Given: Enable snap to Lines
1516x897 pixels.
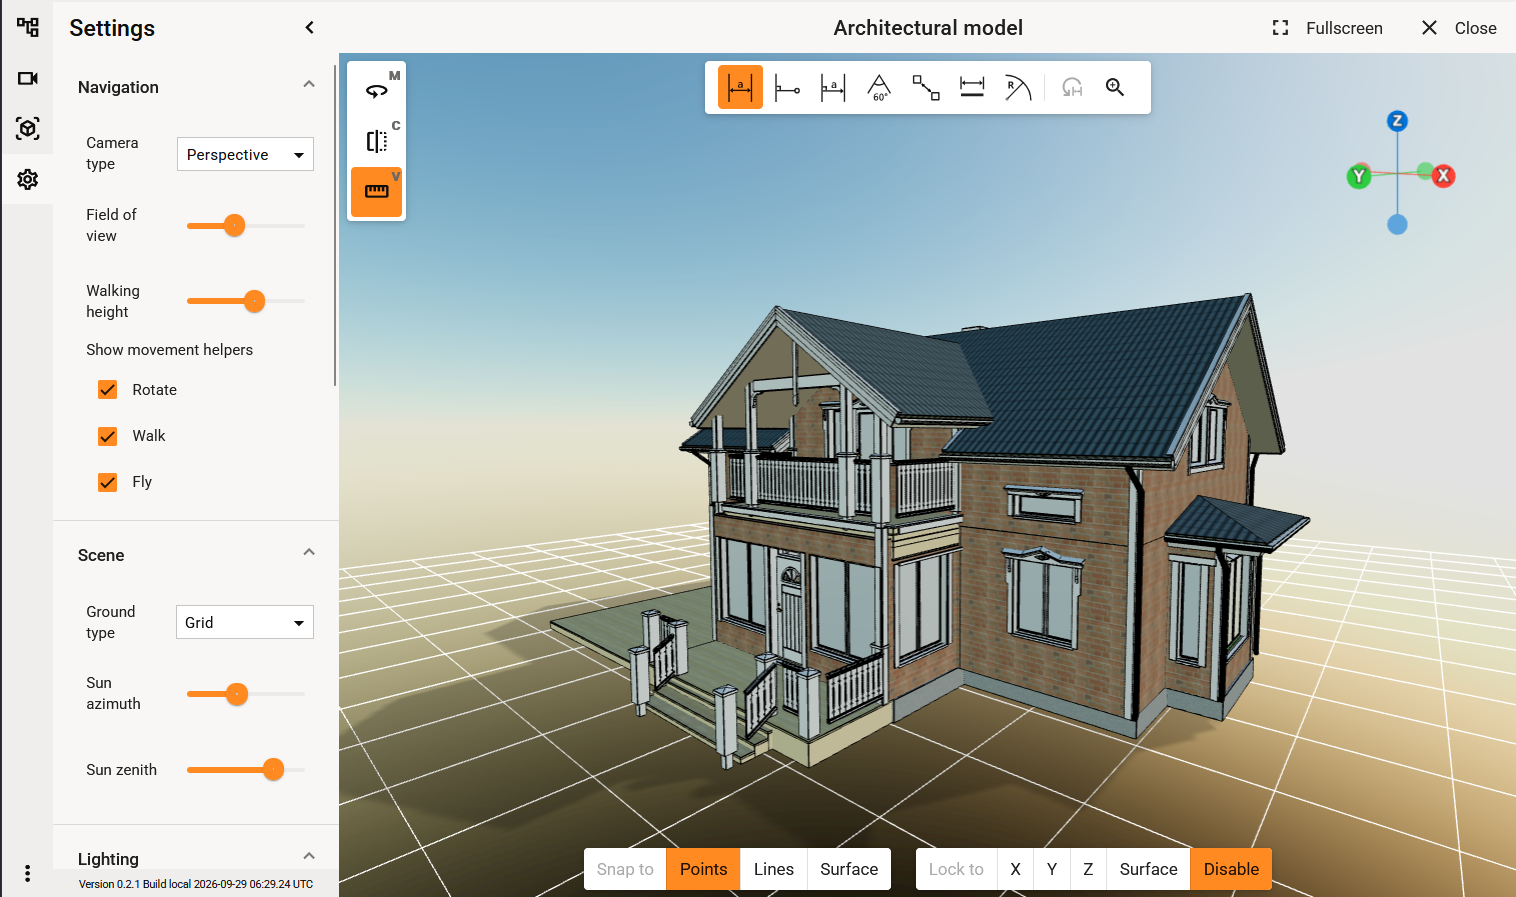Looking at the screenshot, I should tap(774, 869).
